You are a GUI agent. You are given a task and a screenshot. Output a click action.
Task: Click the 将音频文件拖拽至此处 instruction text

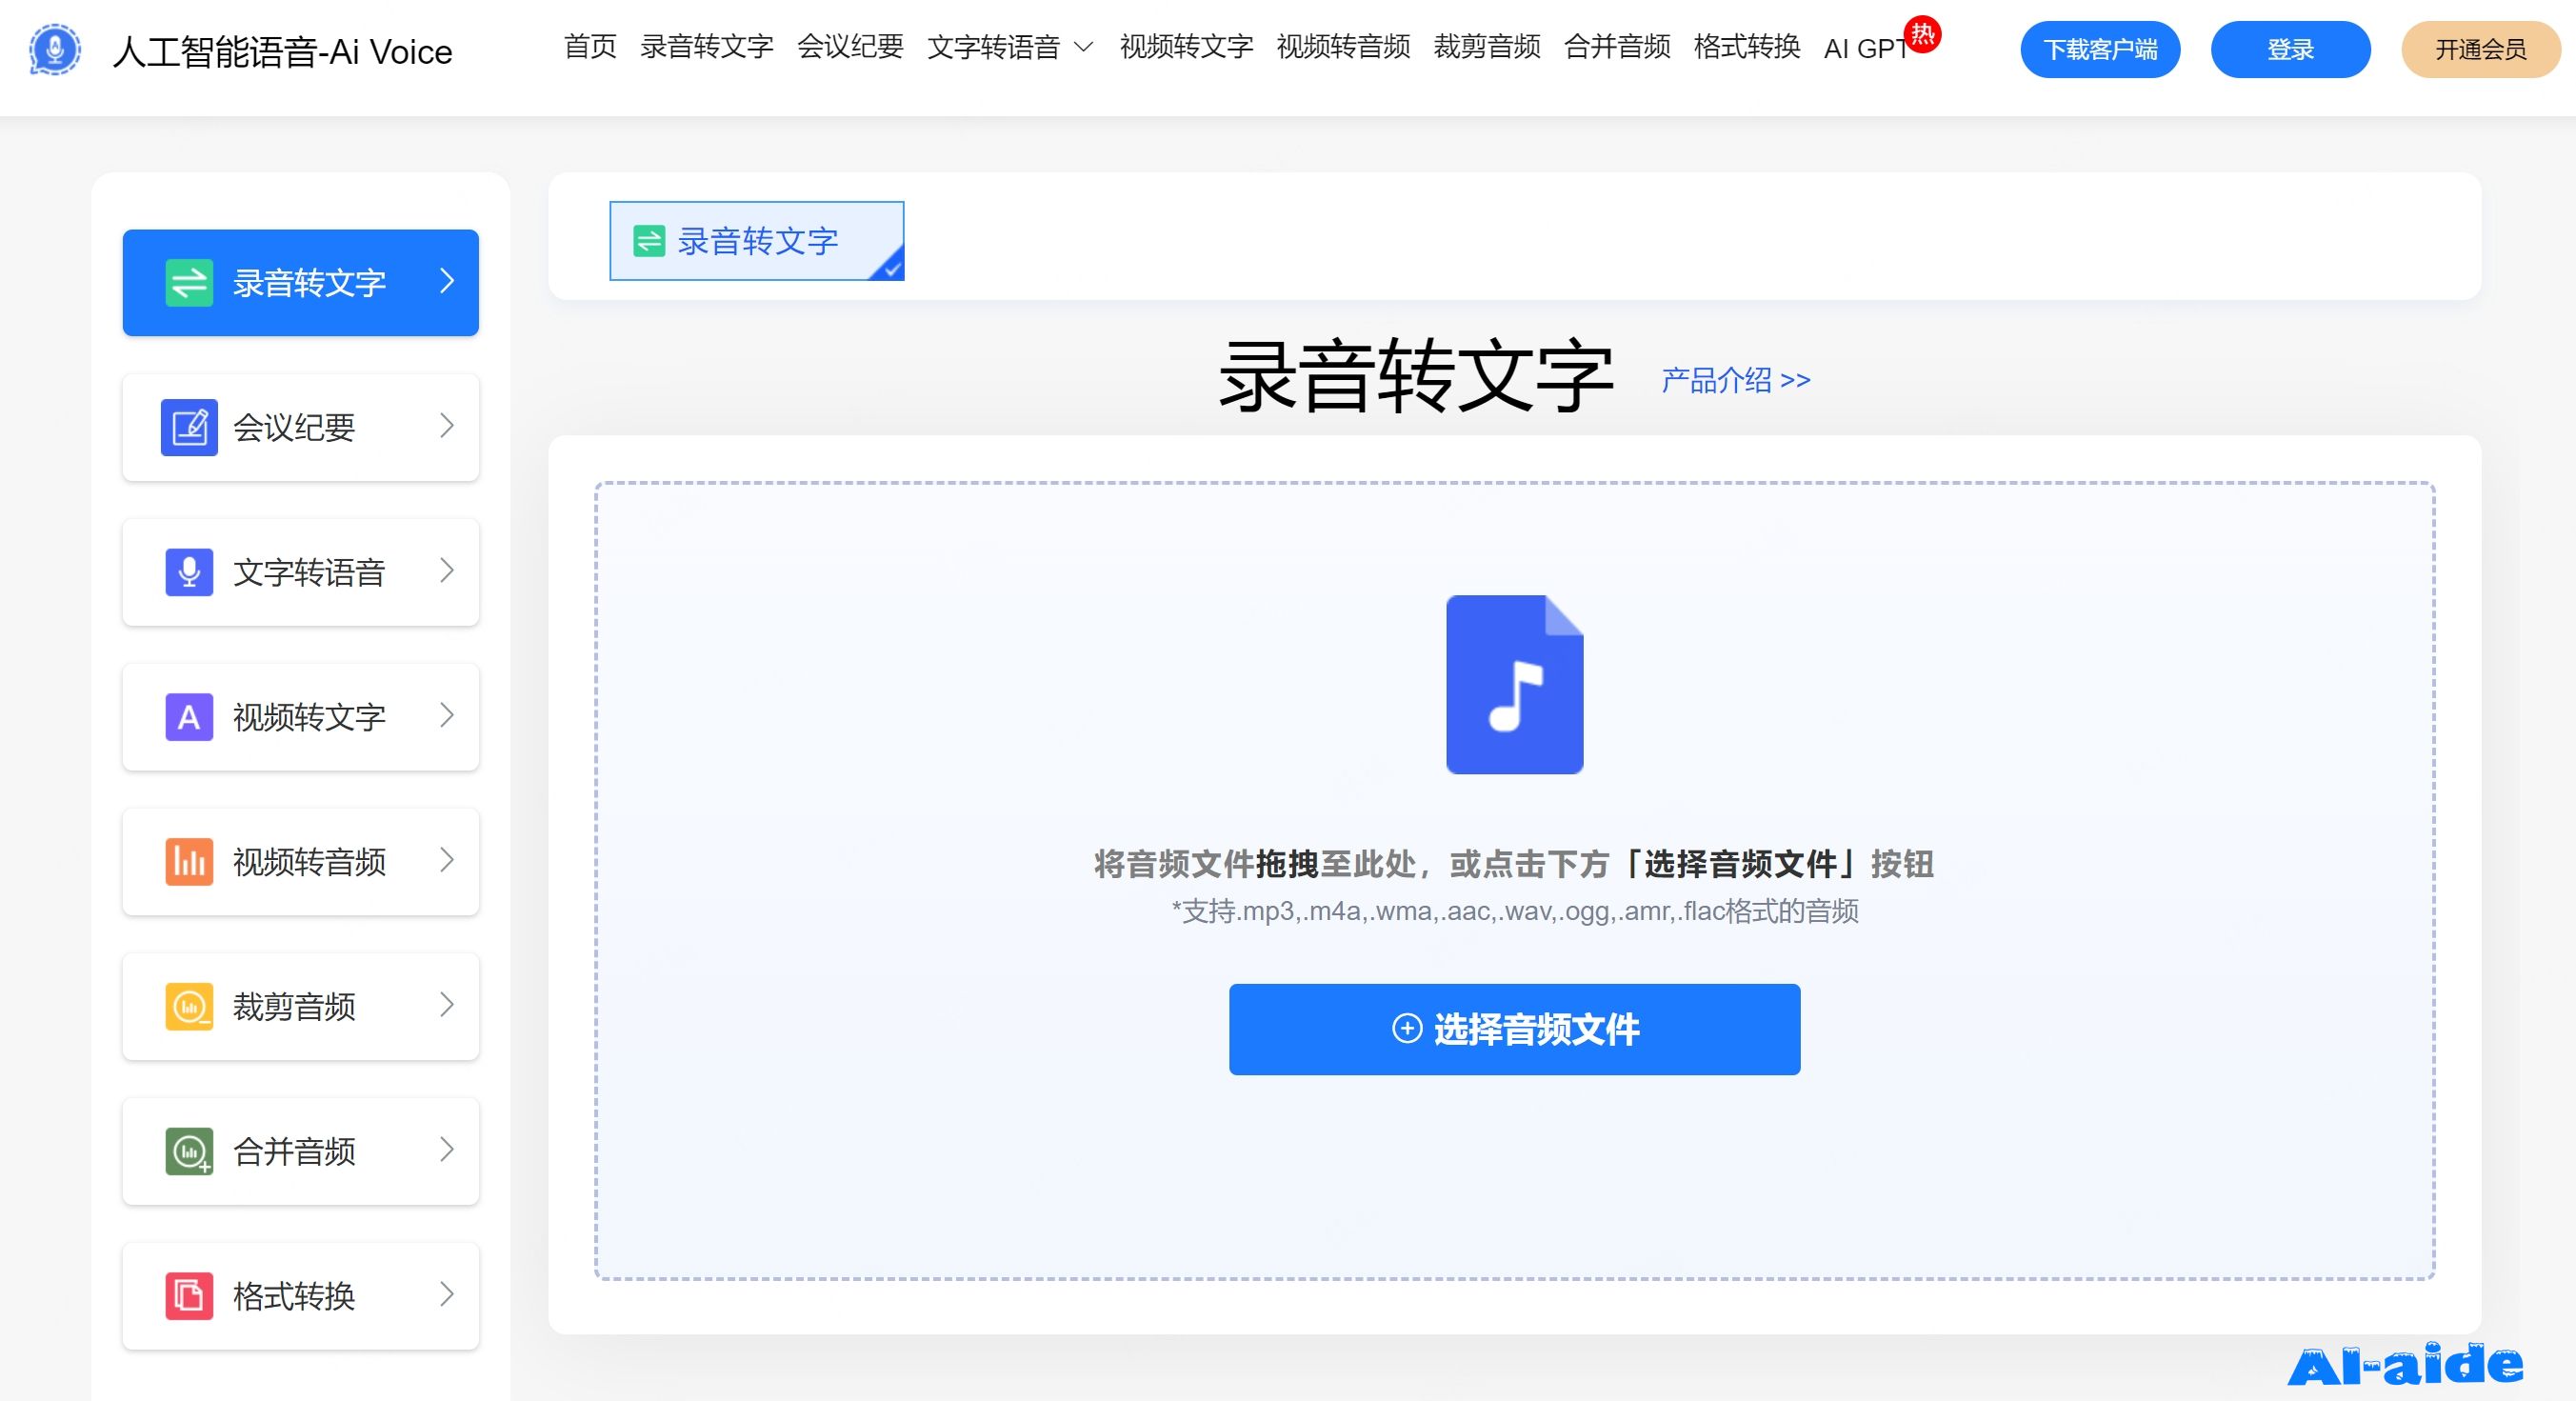(x=1514, y=864)
